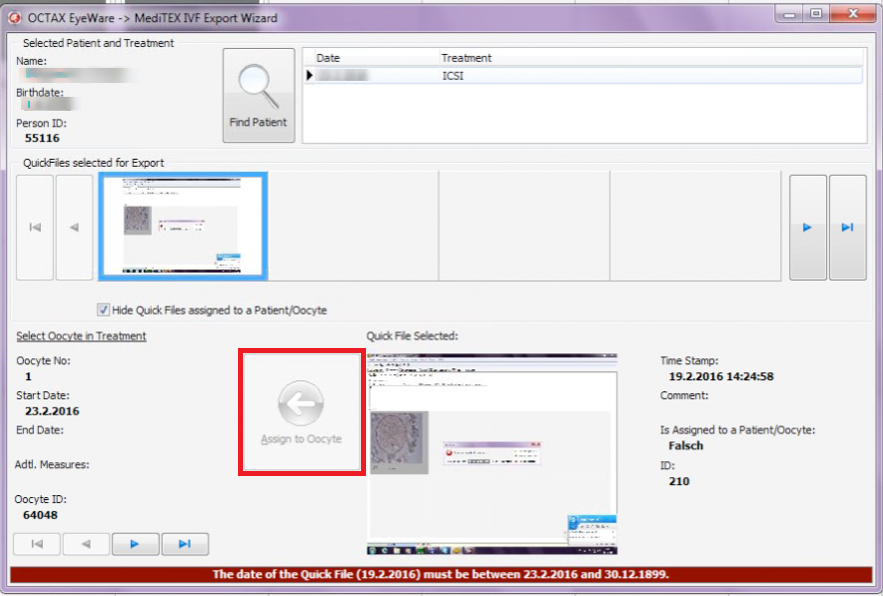The height and width of the screenshot is (596, 883).
Task: Select the highlighted QuickFile thumbnail
Action: tap(183, 227)
